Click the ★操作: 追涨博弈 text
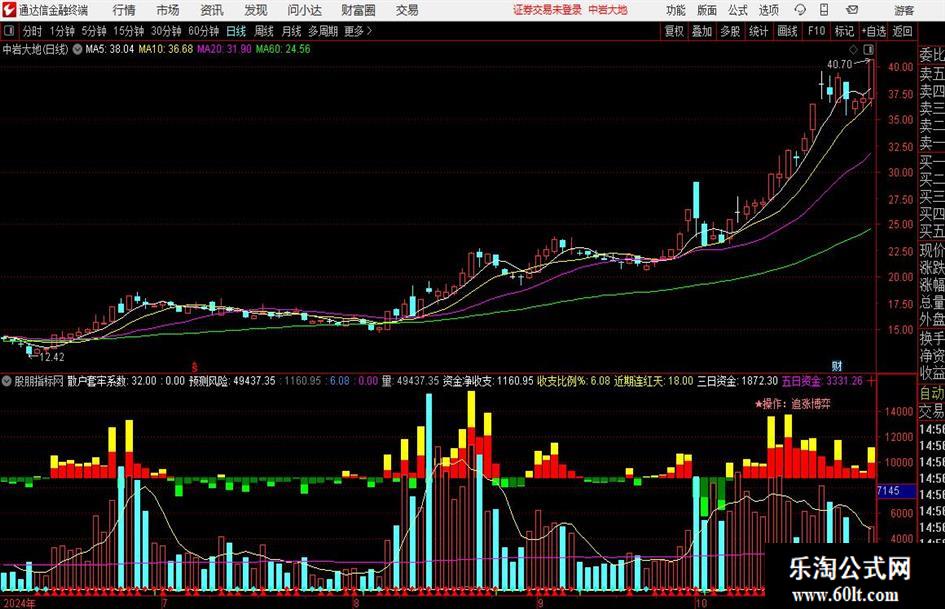This screenshot has height=609, width=945. (793, 404)
